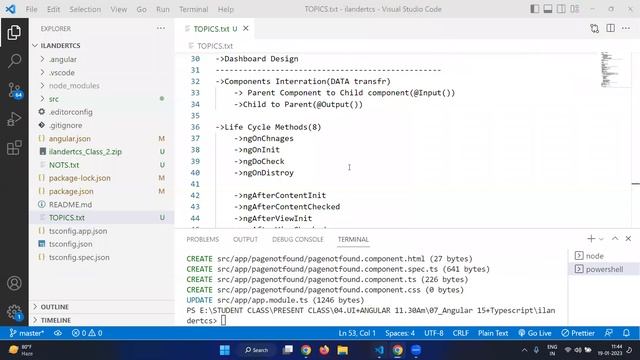
Task: Split the editor right
Action: [x=611, y=28]
